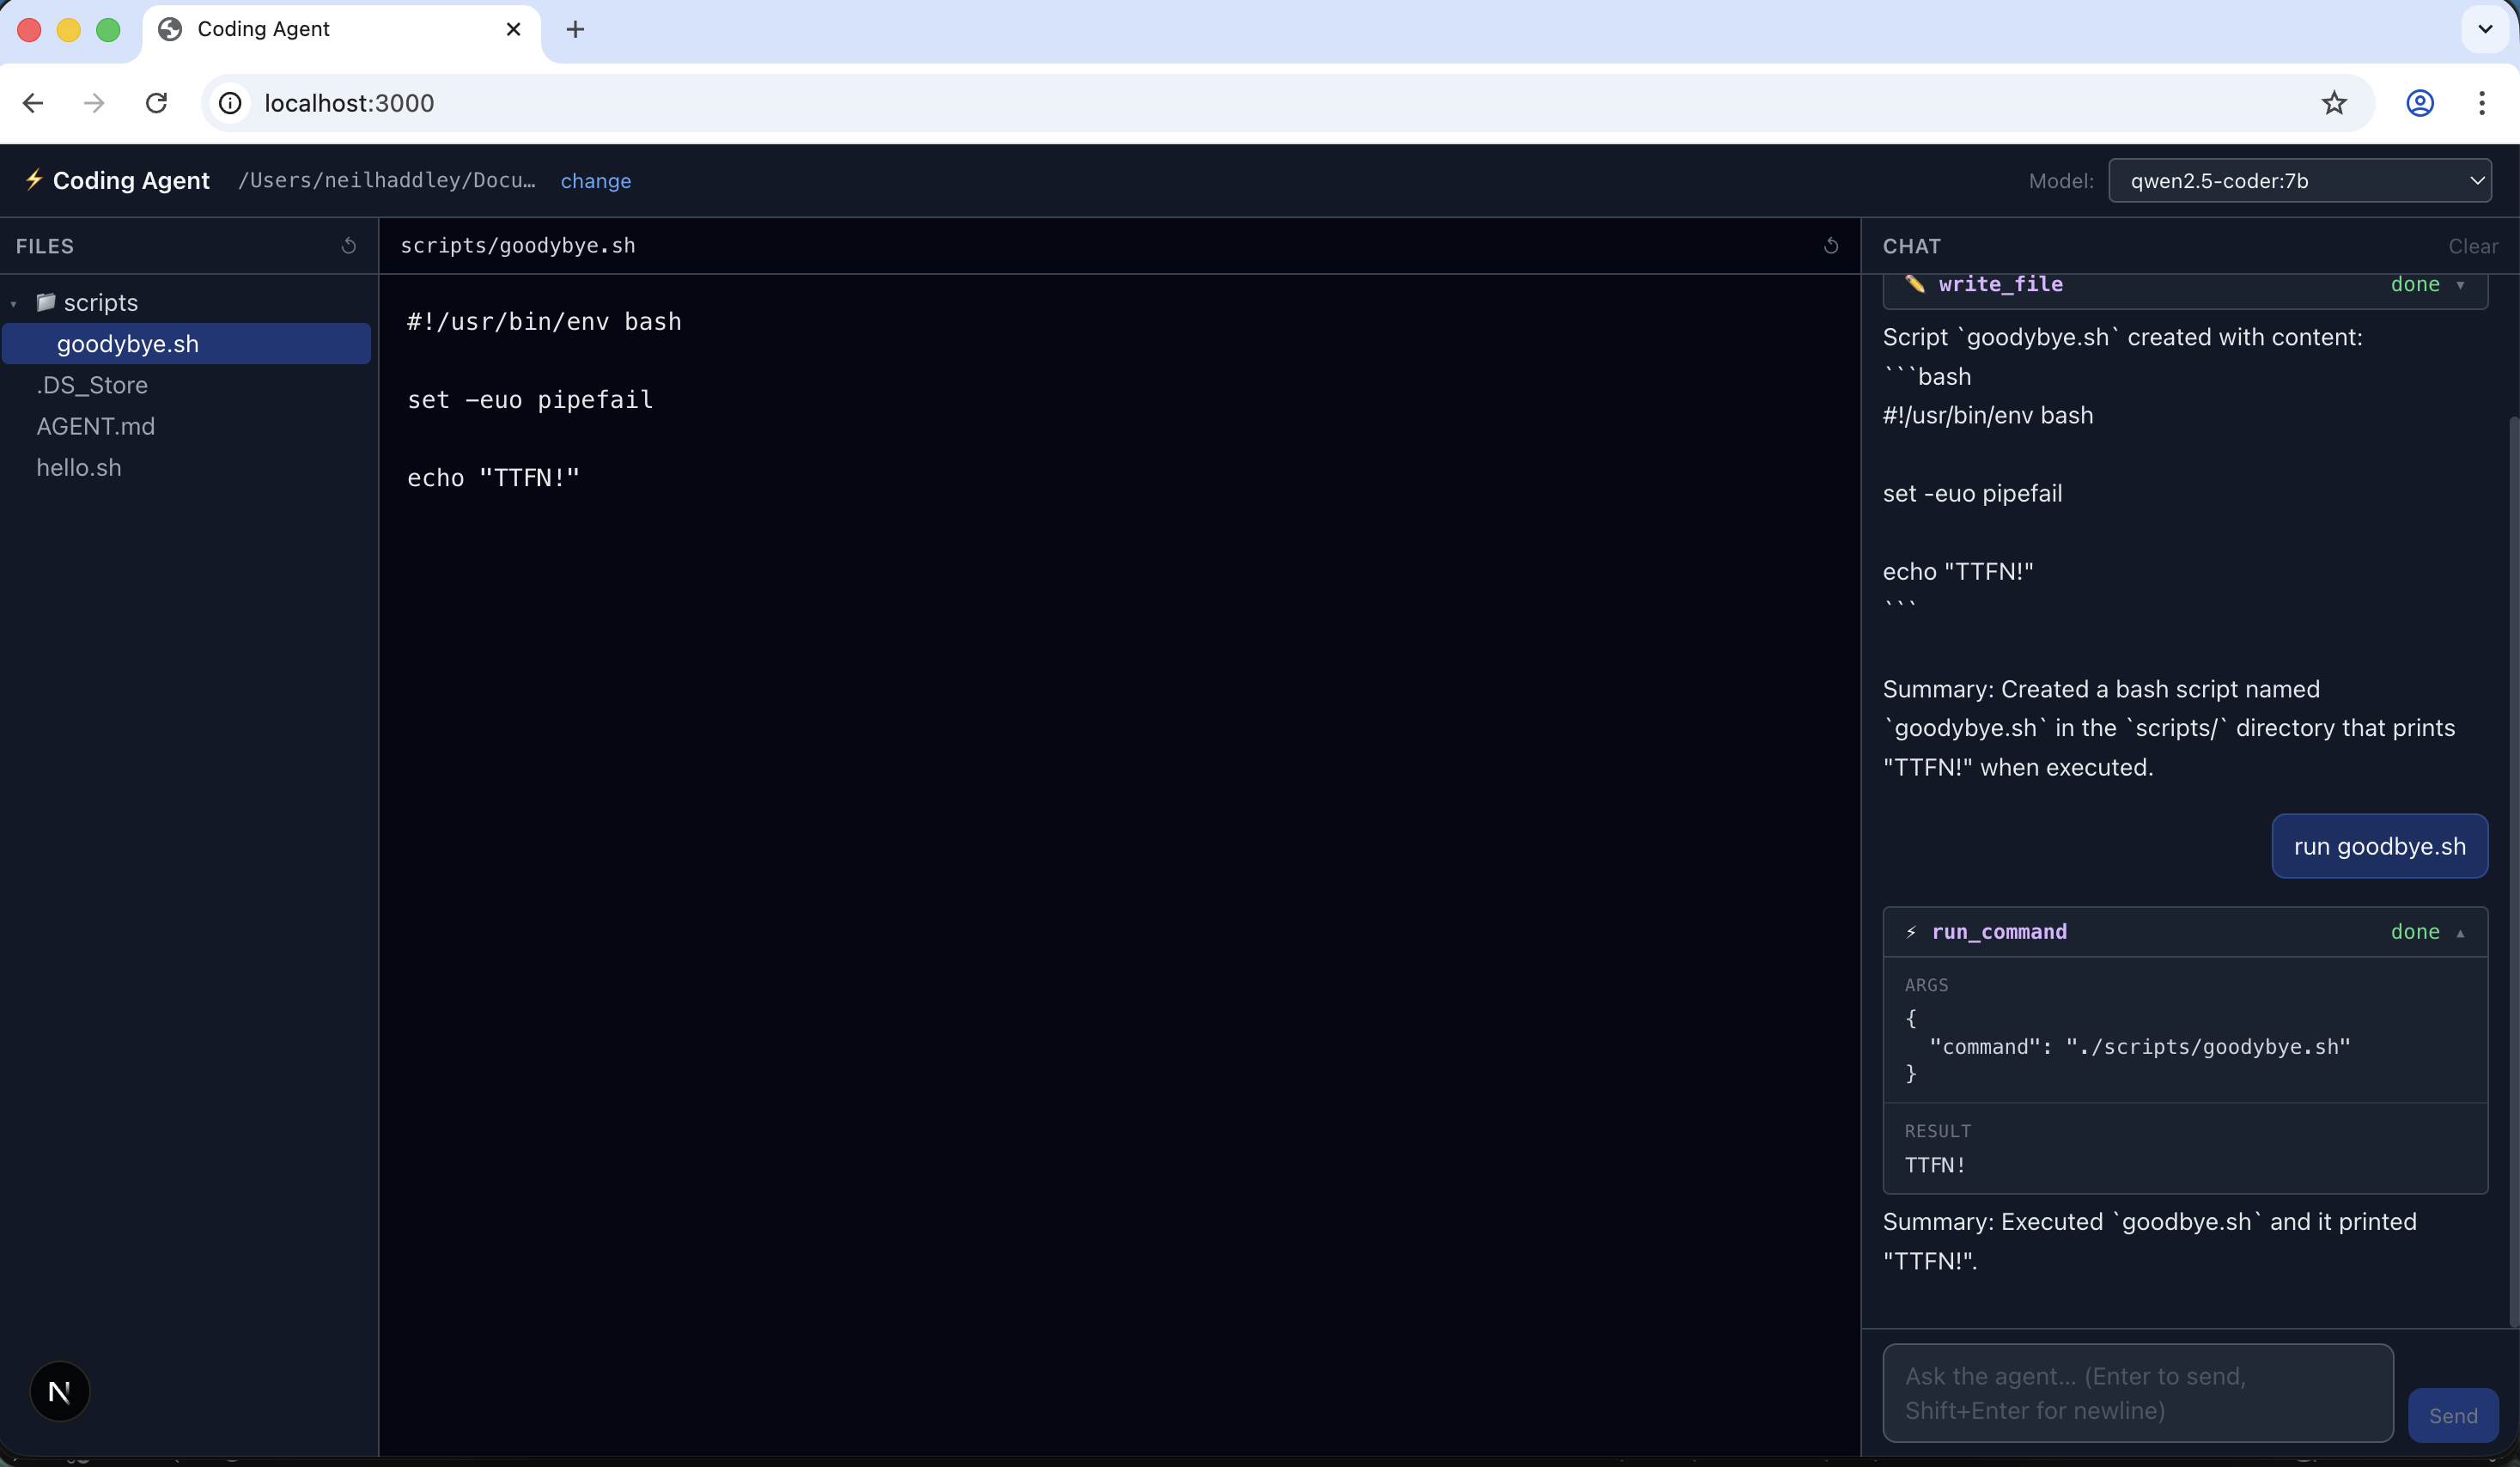View site info for localhost:3000

pyautogui.click(x=229, y=102)
